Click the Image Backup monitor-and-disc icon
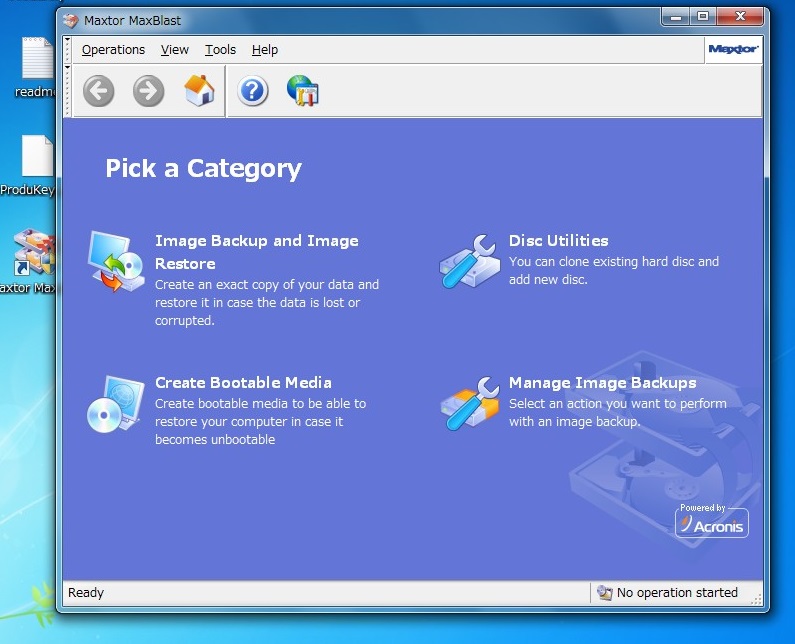The width and height of the screenshot is (795, 644). click(x=116, y=262)
